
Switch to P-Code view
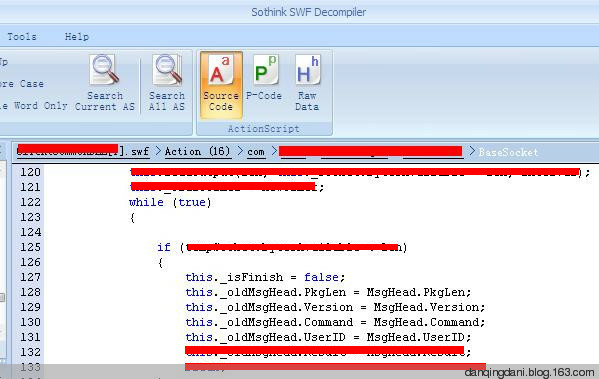264,78
